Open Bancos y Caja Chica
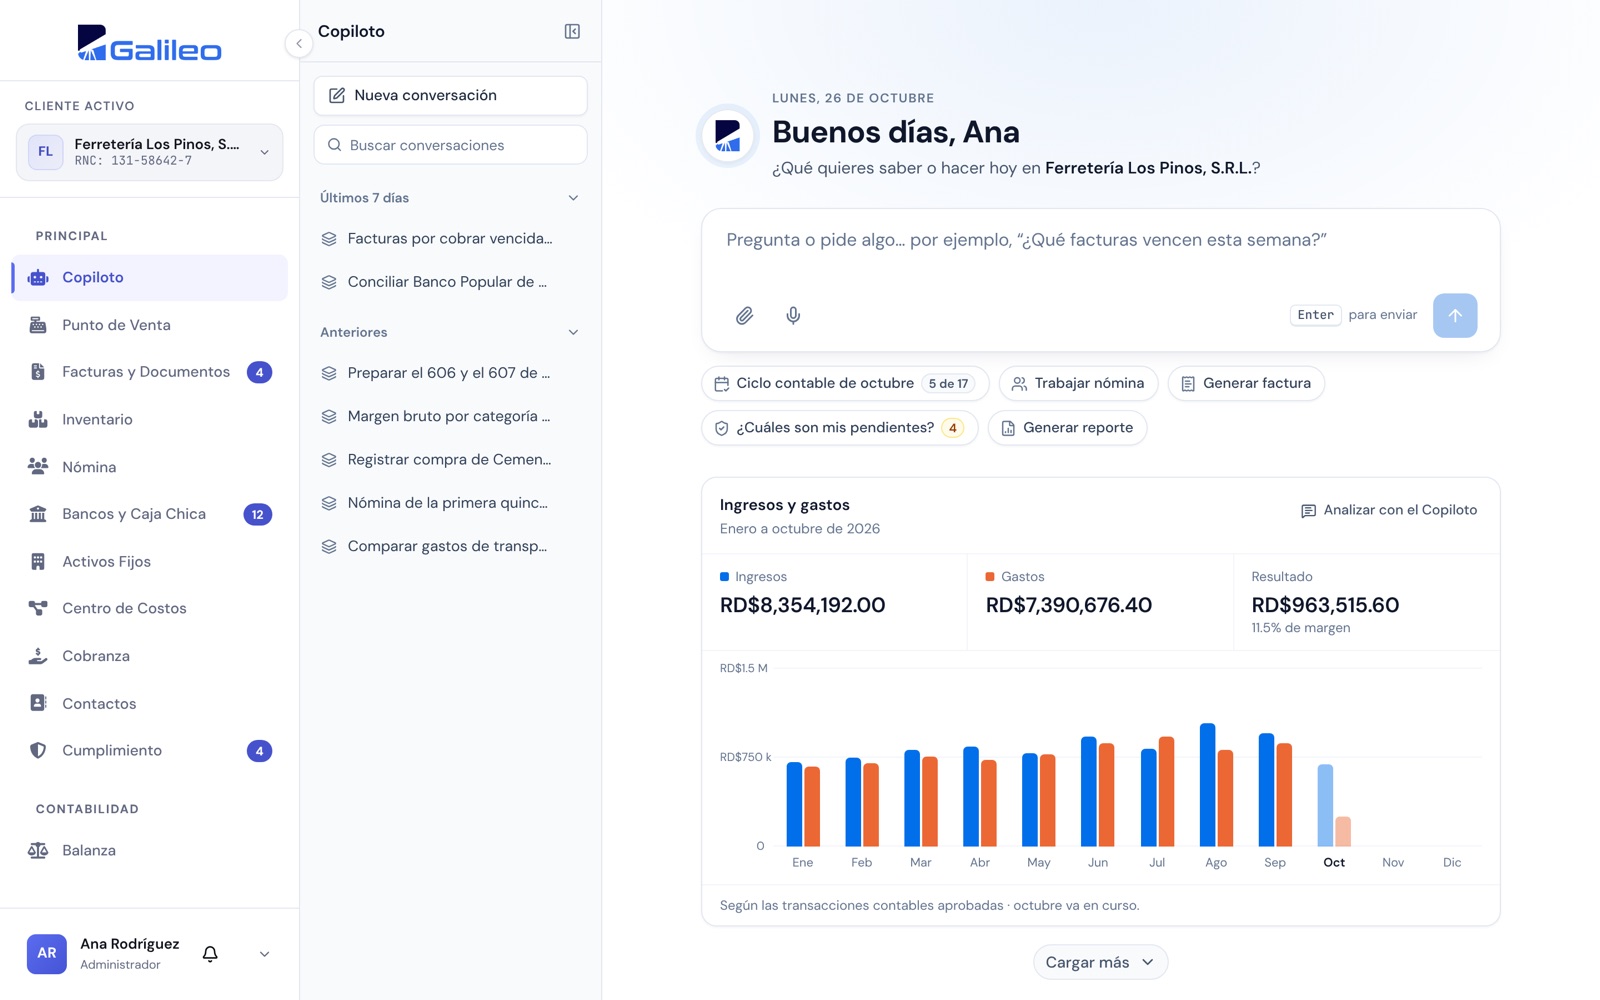Screen dimensions: 1600x1000 (x=150, y=514)
